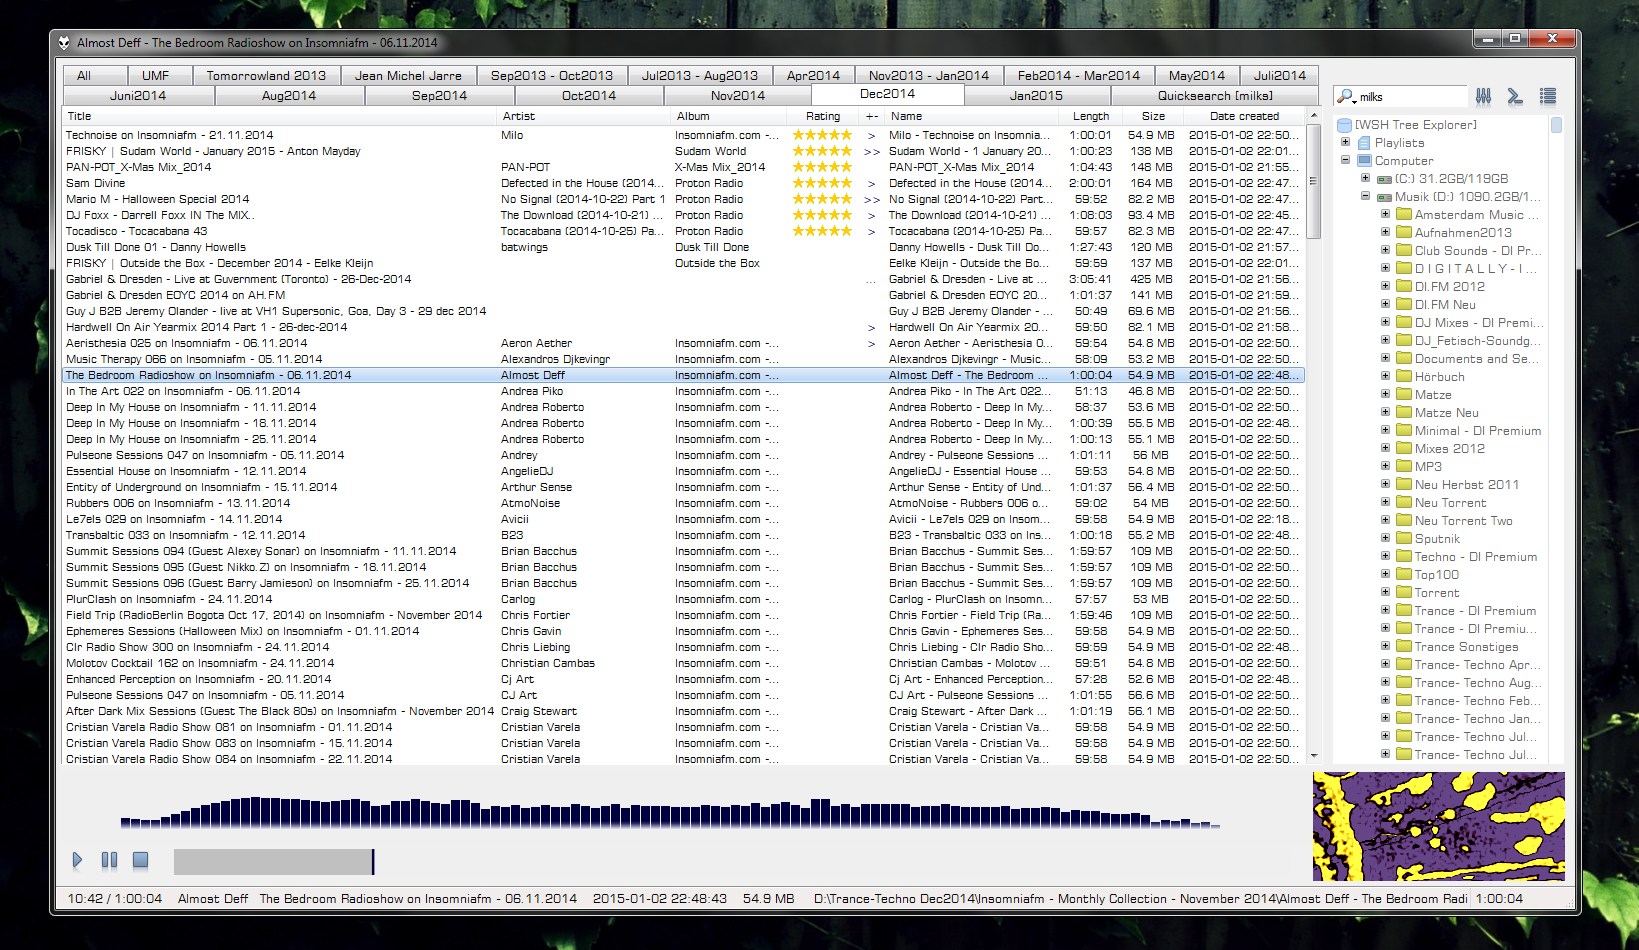Expand the DI.FM Neu folder

[x=1385, y=304]
